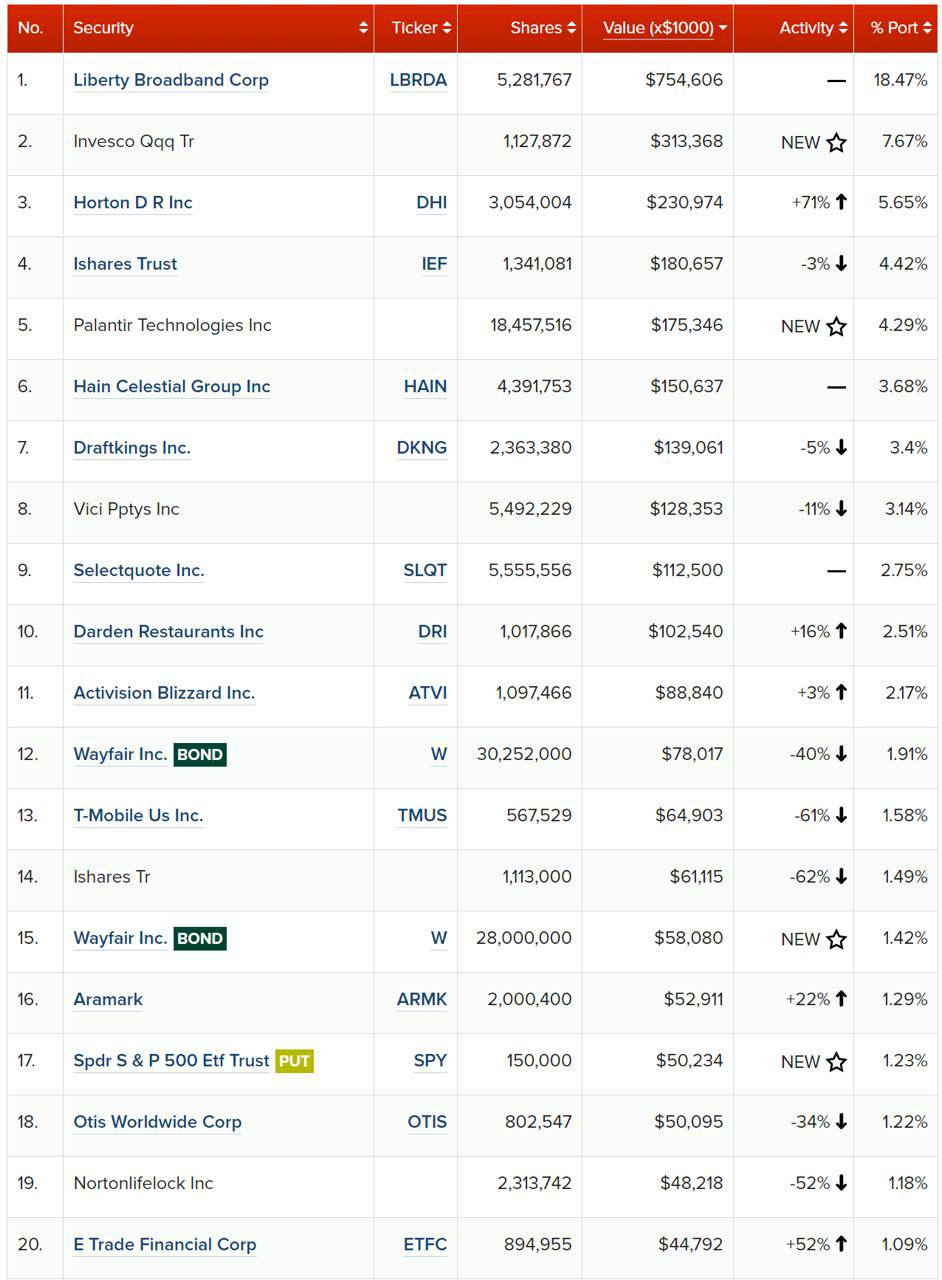Select the Vici Pptys Inc name
The image size is (942, 1280).
[126, 509]
